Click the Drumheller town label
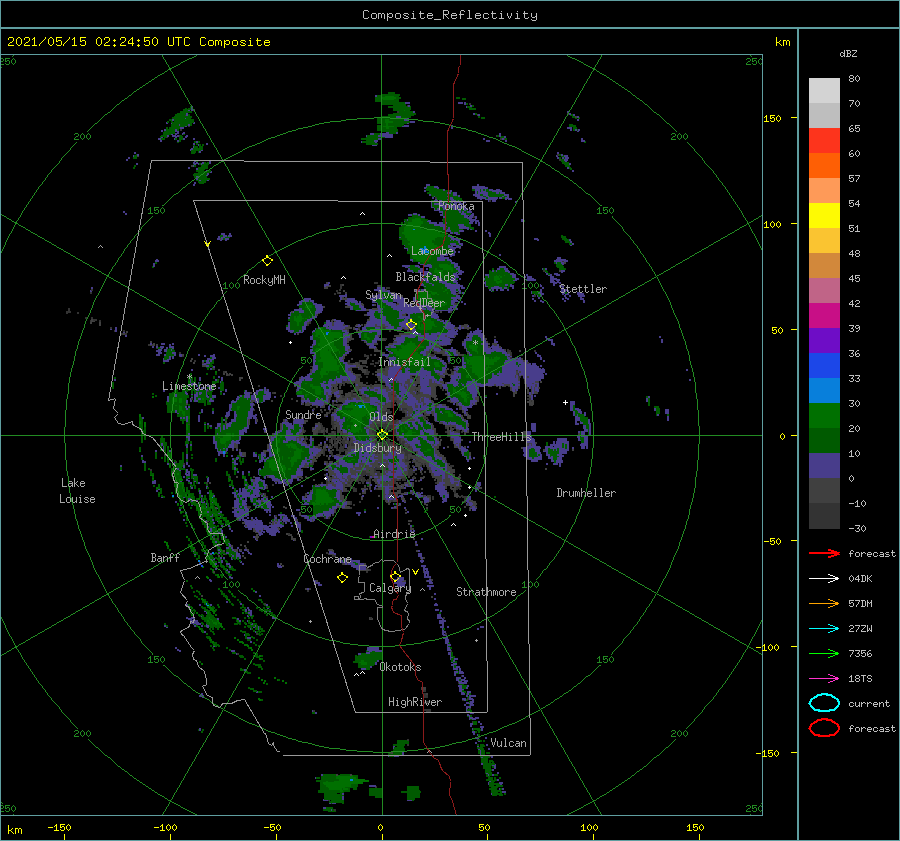 point(586,493)
